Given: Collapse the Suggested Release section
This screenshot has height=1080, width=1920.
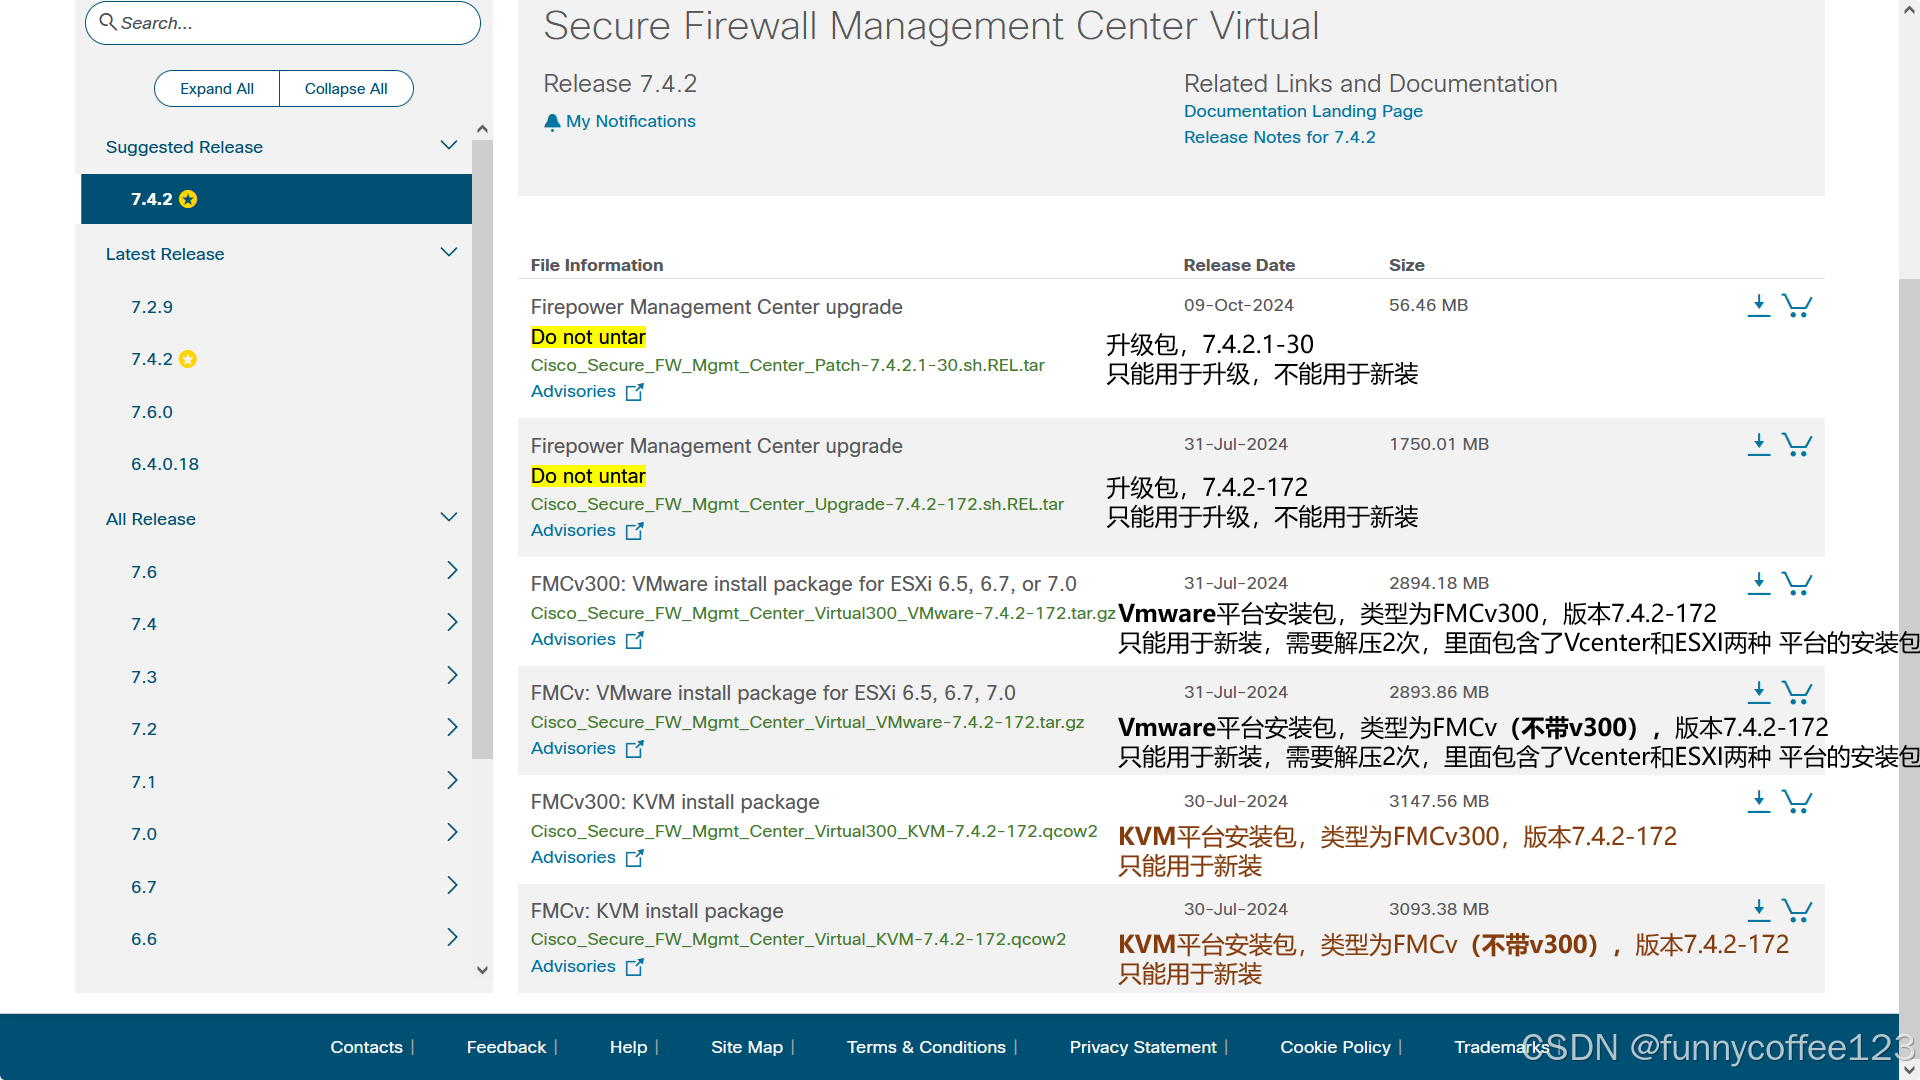Looking at the screenshot, I should click(x=449, y=146).
